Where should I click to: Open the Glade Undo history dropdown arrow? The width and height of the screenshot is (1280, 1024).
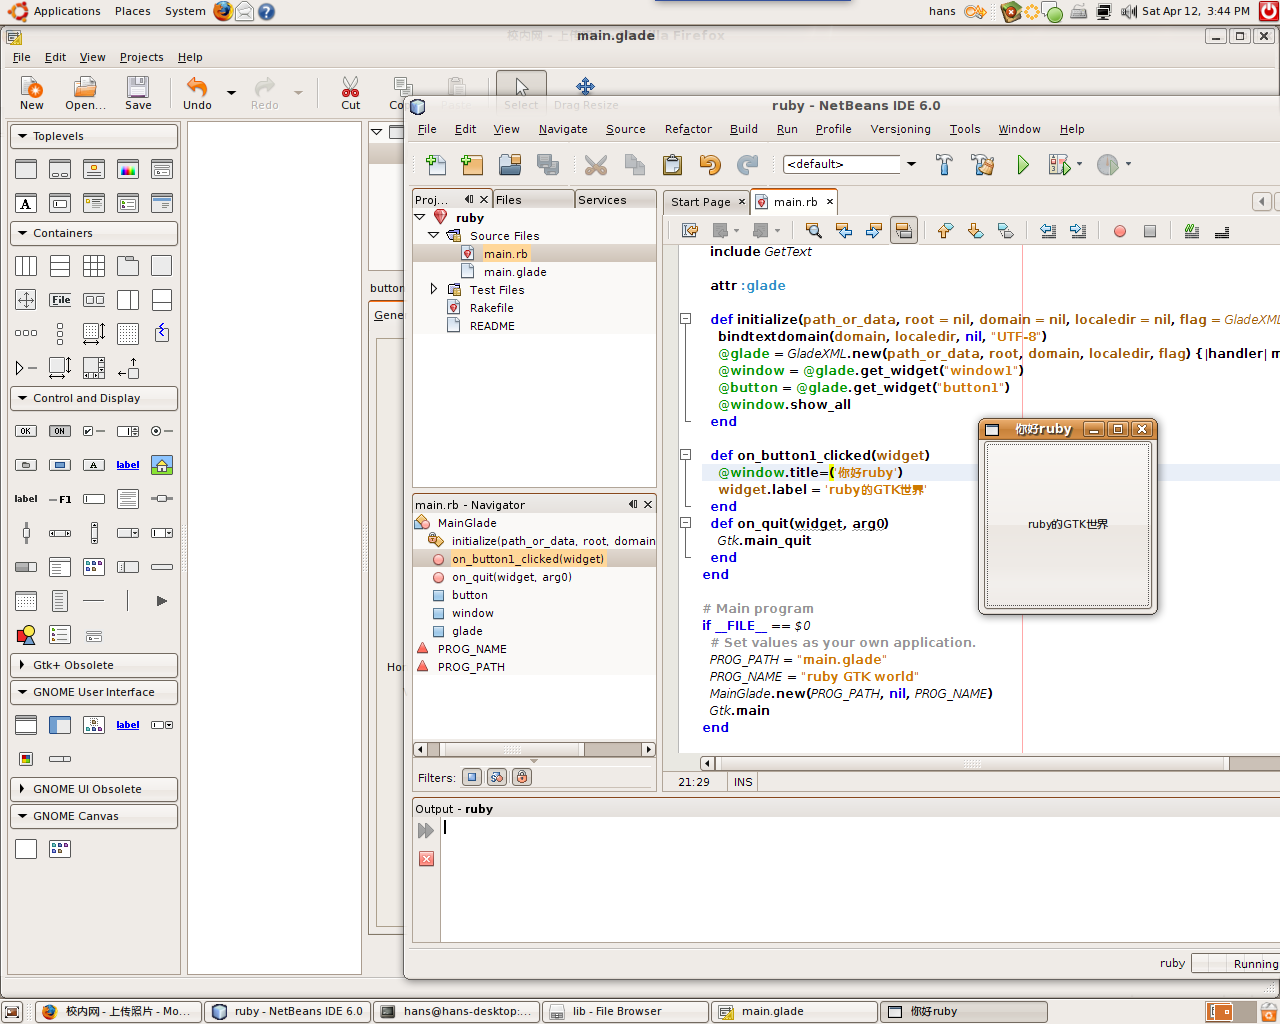[x=231, y=93]
